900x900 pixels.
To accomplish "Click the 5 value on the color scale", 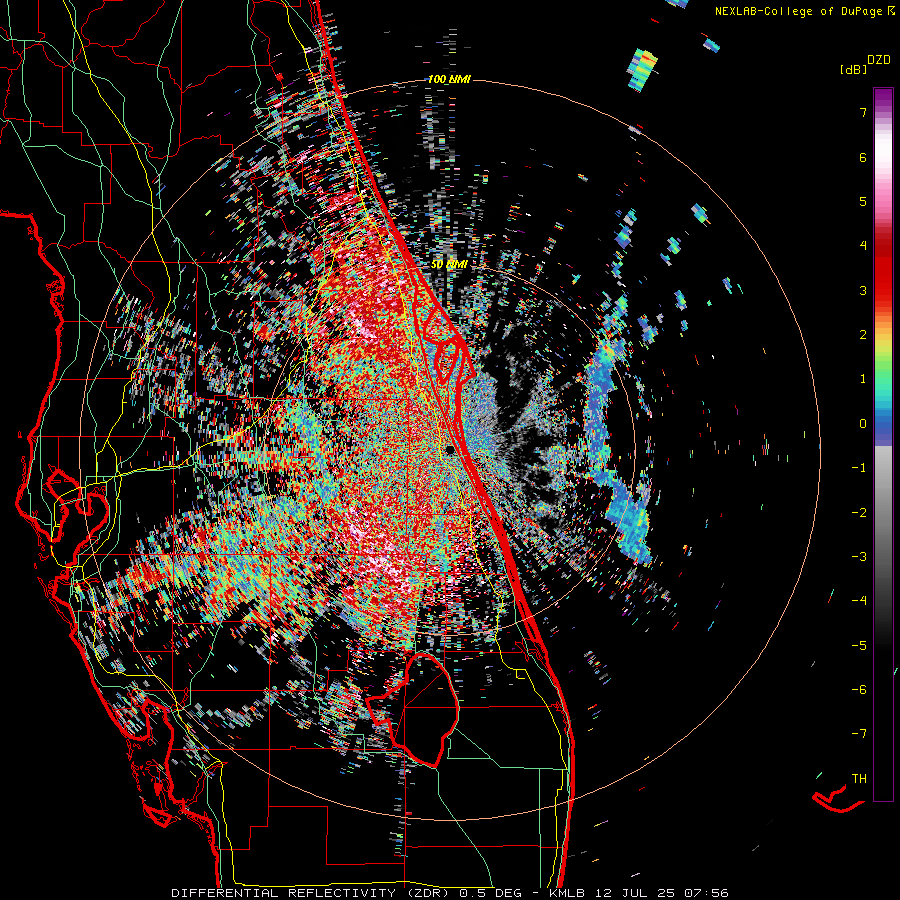I will tap(863, 201).
